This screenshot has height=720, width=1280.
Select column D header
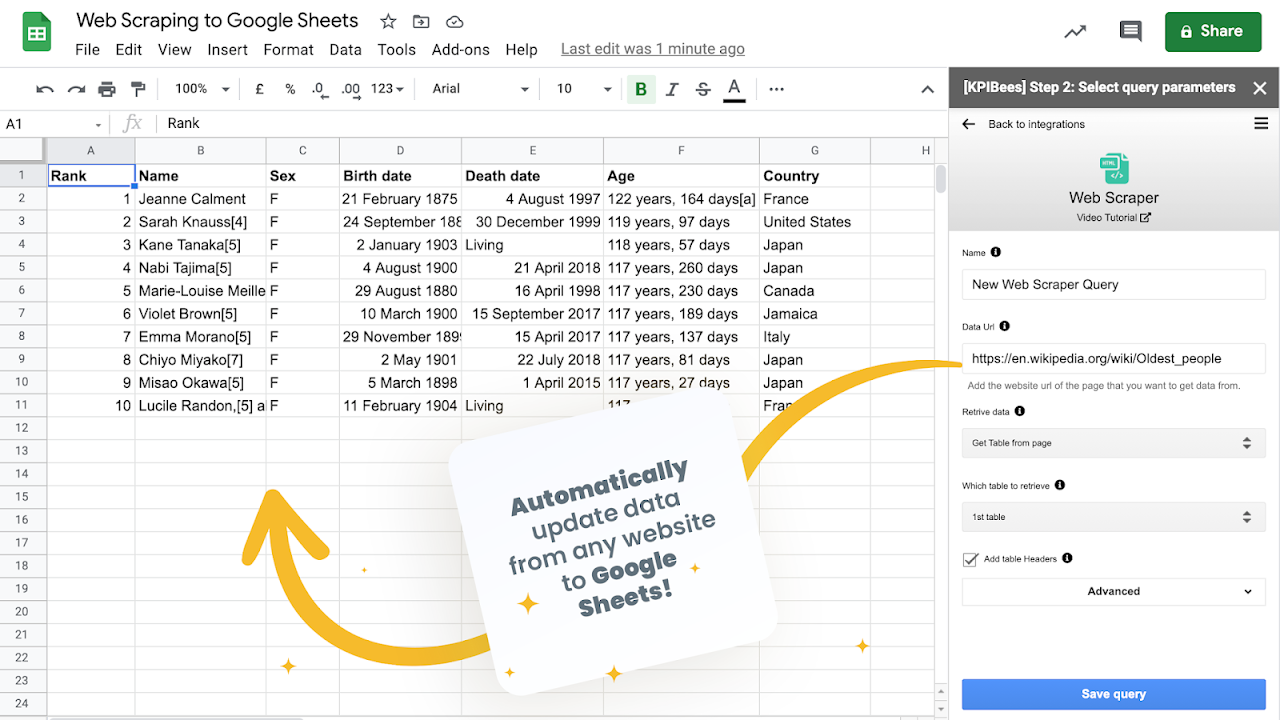point(400,150)
